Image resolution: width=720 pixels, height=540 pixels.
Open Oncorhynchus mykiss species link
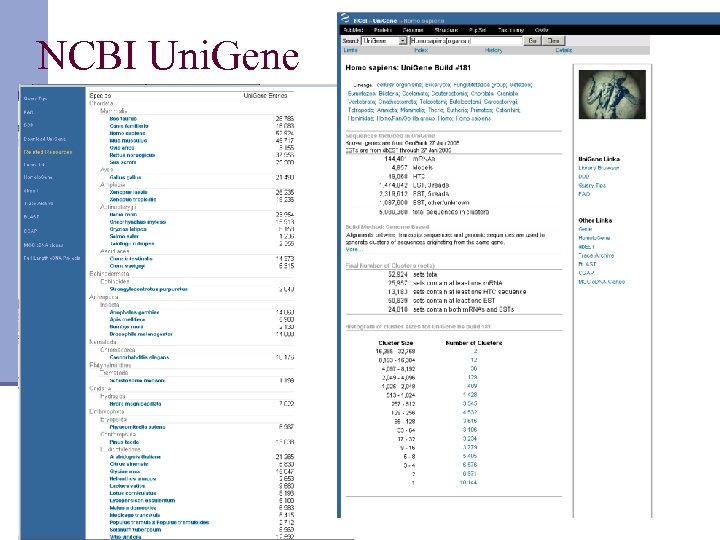pyautogui.click(x=138, y=222)
